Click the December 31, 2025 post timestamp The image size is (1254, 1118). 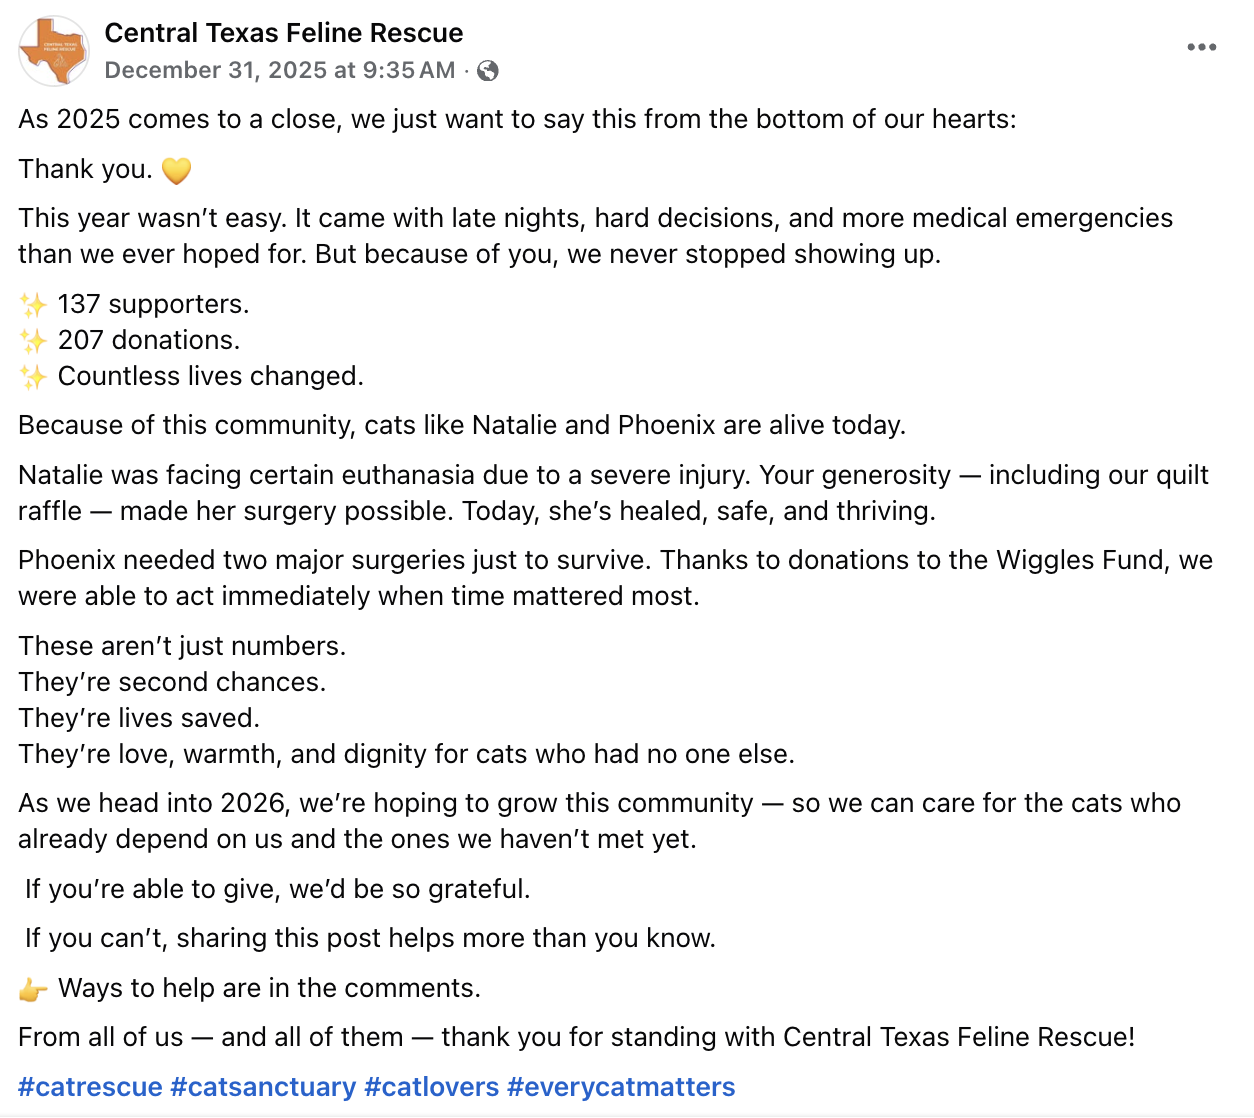point(280,70)
